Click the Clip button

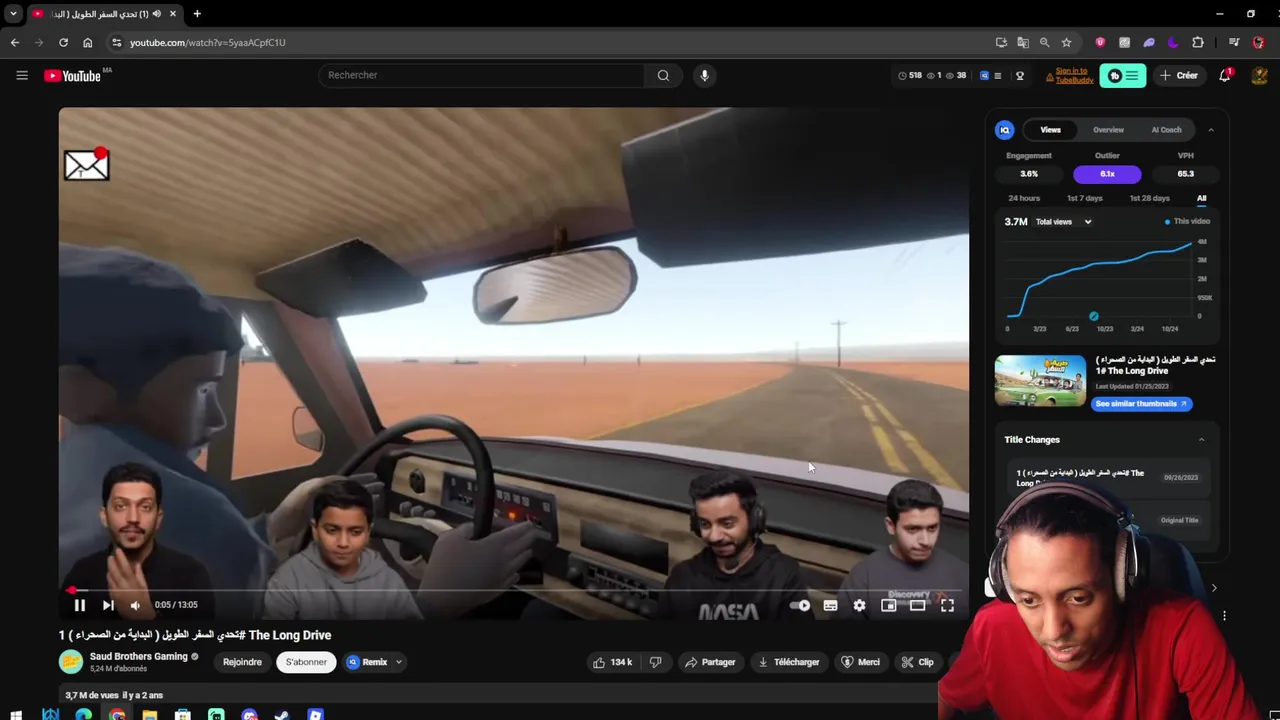coord(918,662)
